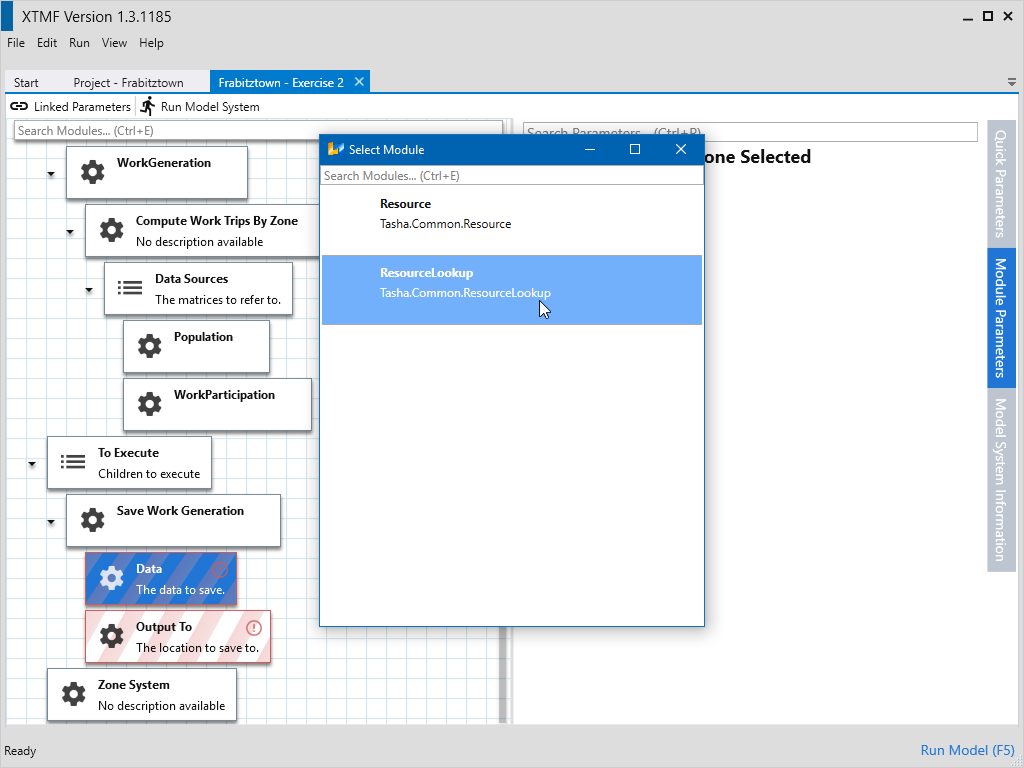
Task: Click the error warning icon on Output To
Action: click(x=254, y=628)
